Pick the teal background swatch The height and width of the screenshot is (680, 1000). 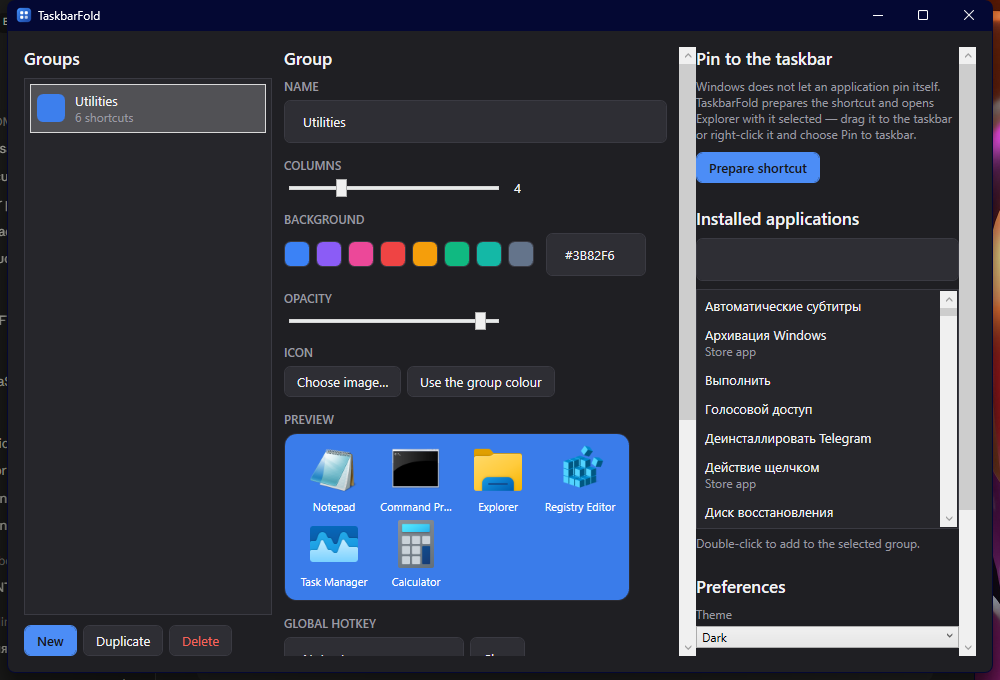pos(489,254)
